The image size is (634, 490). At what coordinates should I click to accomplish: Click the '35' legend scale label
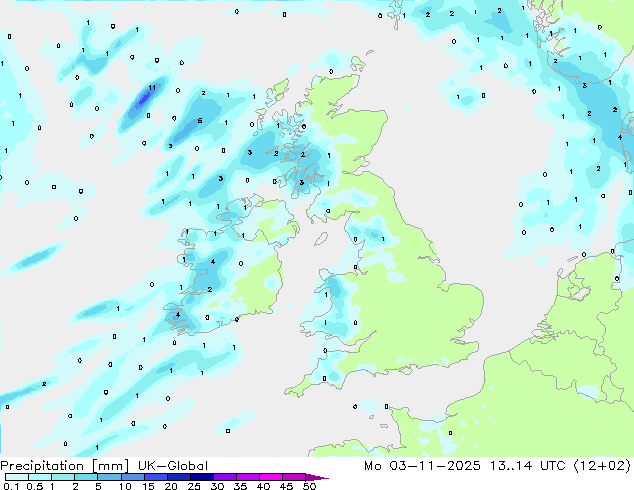tap(240, 486)
